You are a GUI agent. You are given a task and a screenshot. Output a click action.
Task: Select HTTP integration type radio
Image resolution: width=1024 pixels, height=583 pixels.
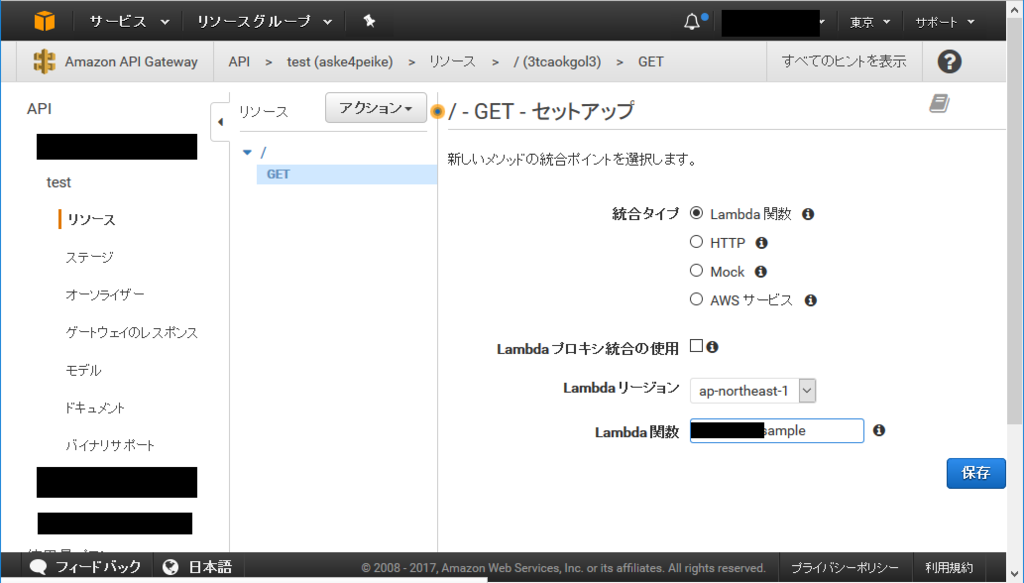696,242
